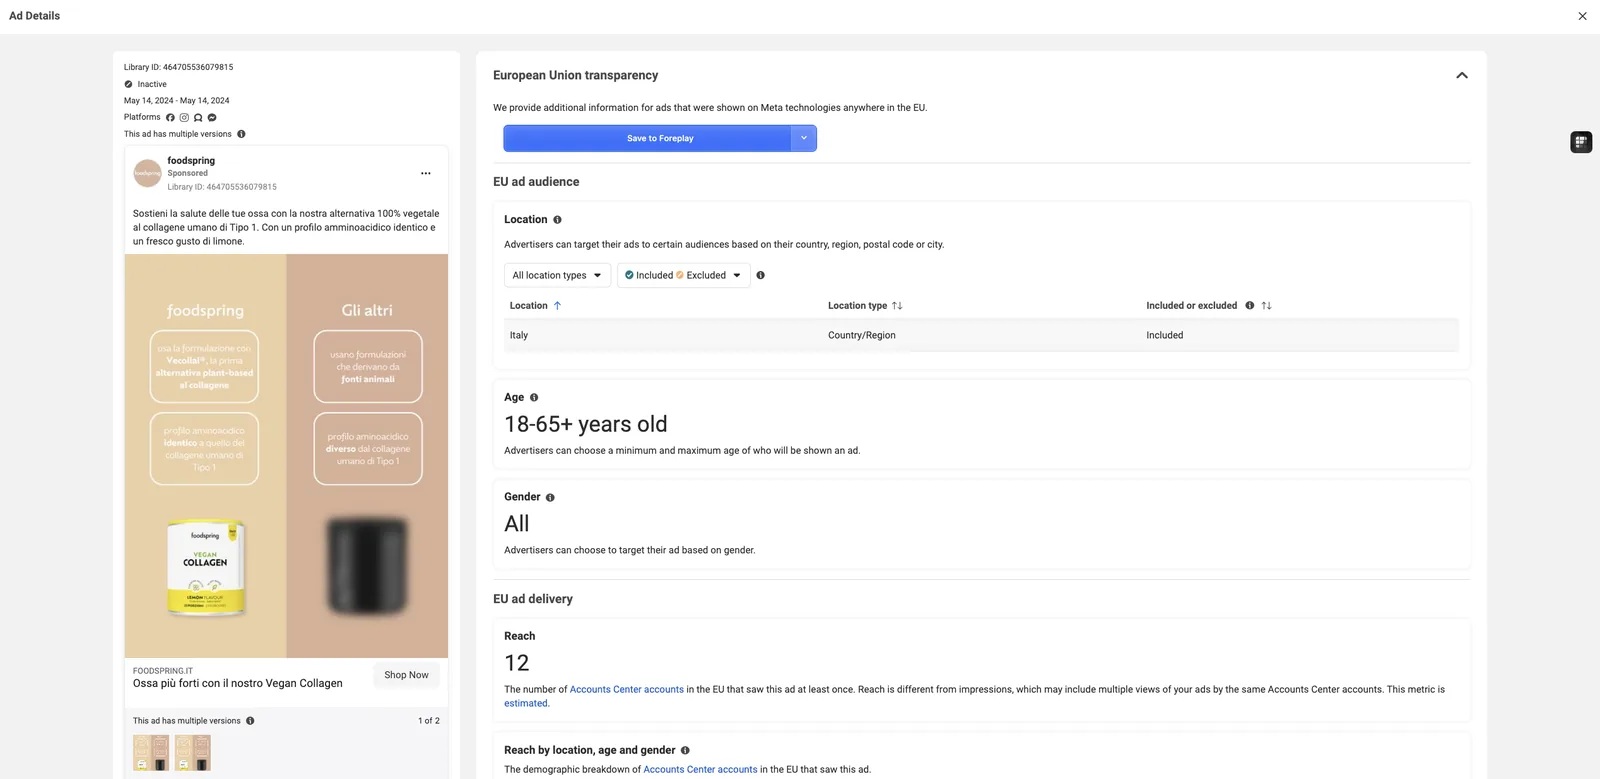Sort by Location column arrow
Image resolution: width=1600 pixels, height=779 pixels.
(x=557, y=306)
